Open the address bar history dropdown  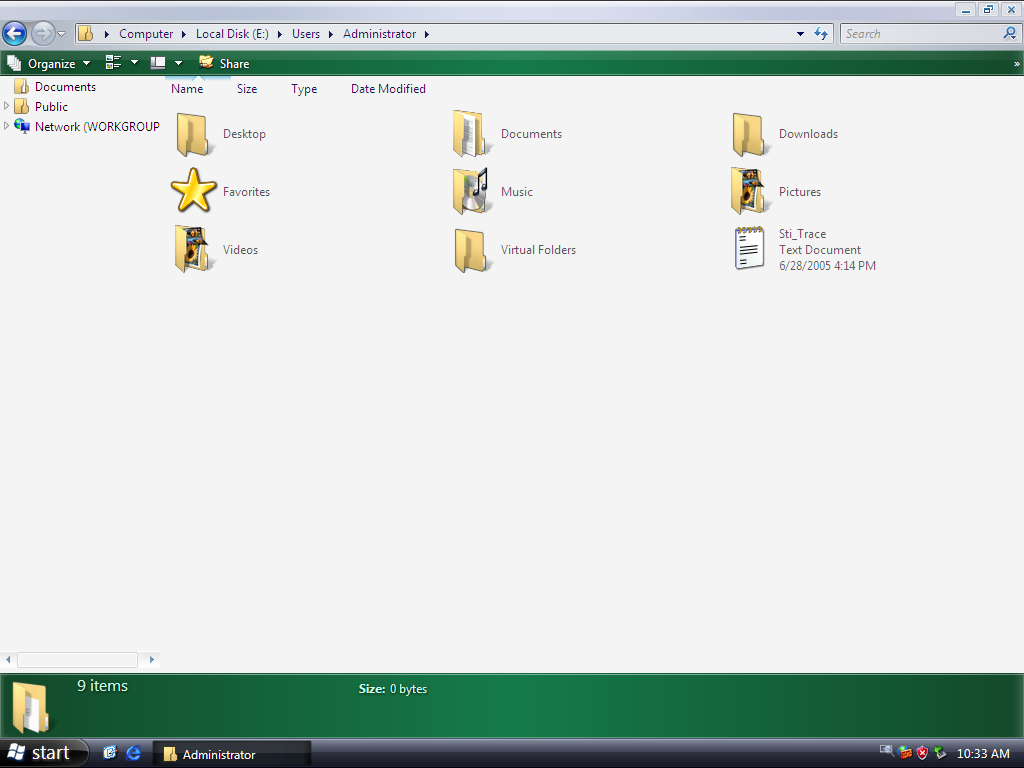800,34
